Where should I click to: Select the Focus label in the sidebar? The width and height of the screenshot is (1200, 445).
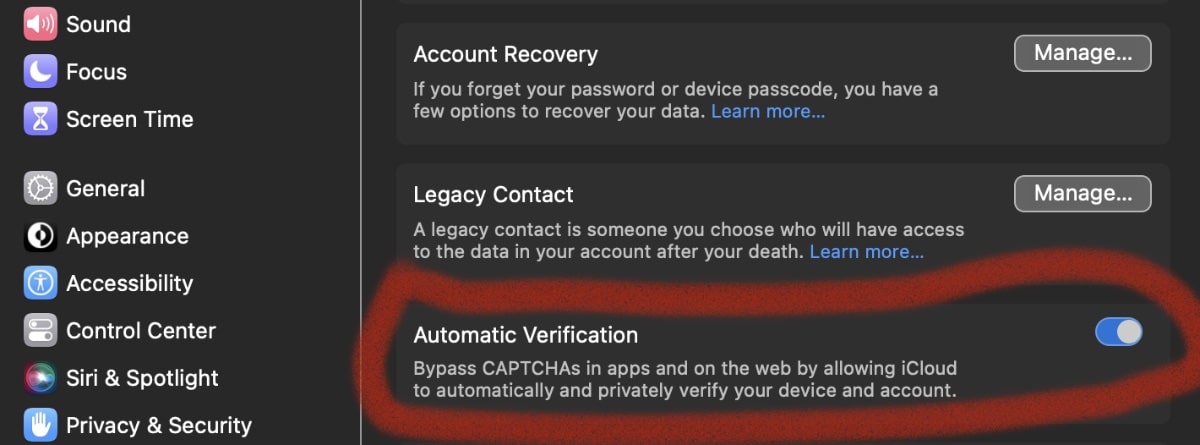[x=96, y=72]
